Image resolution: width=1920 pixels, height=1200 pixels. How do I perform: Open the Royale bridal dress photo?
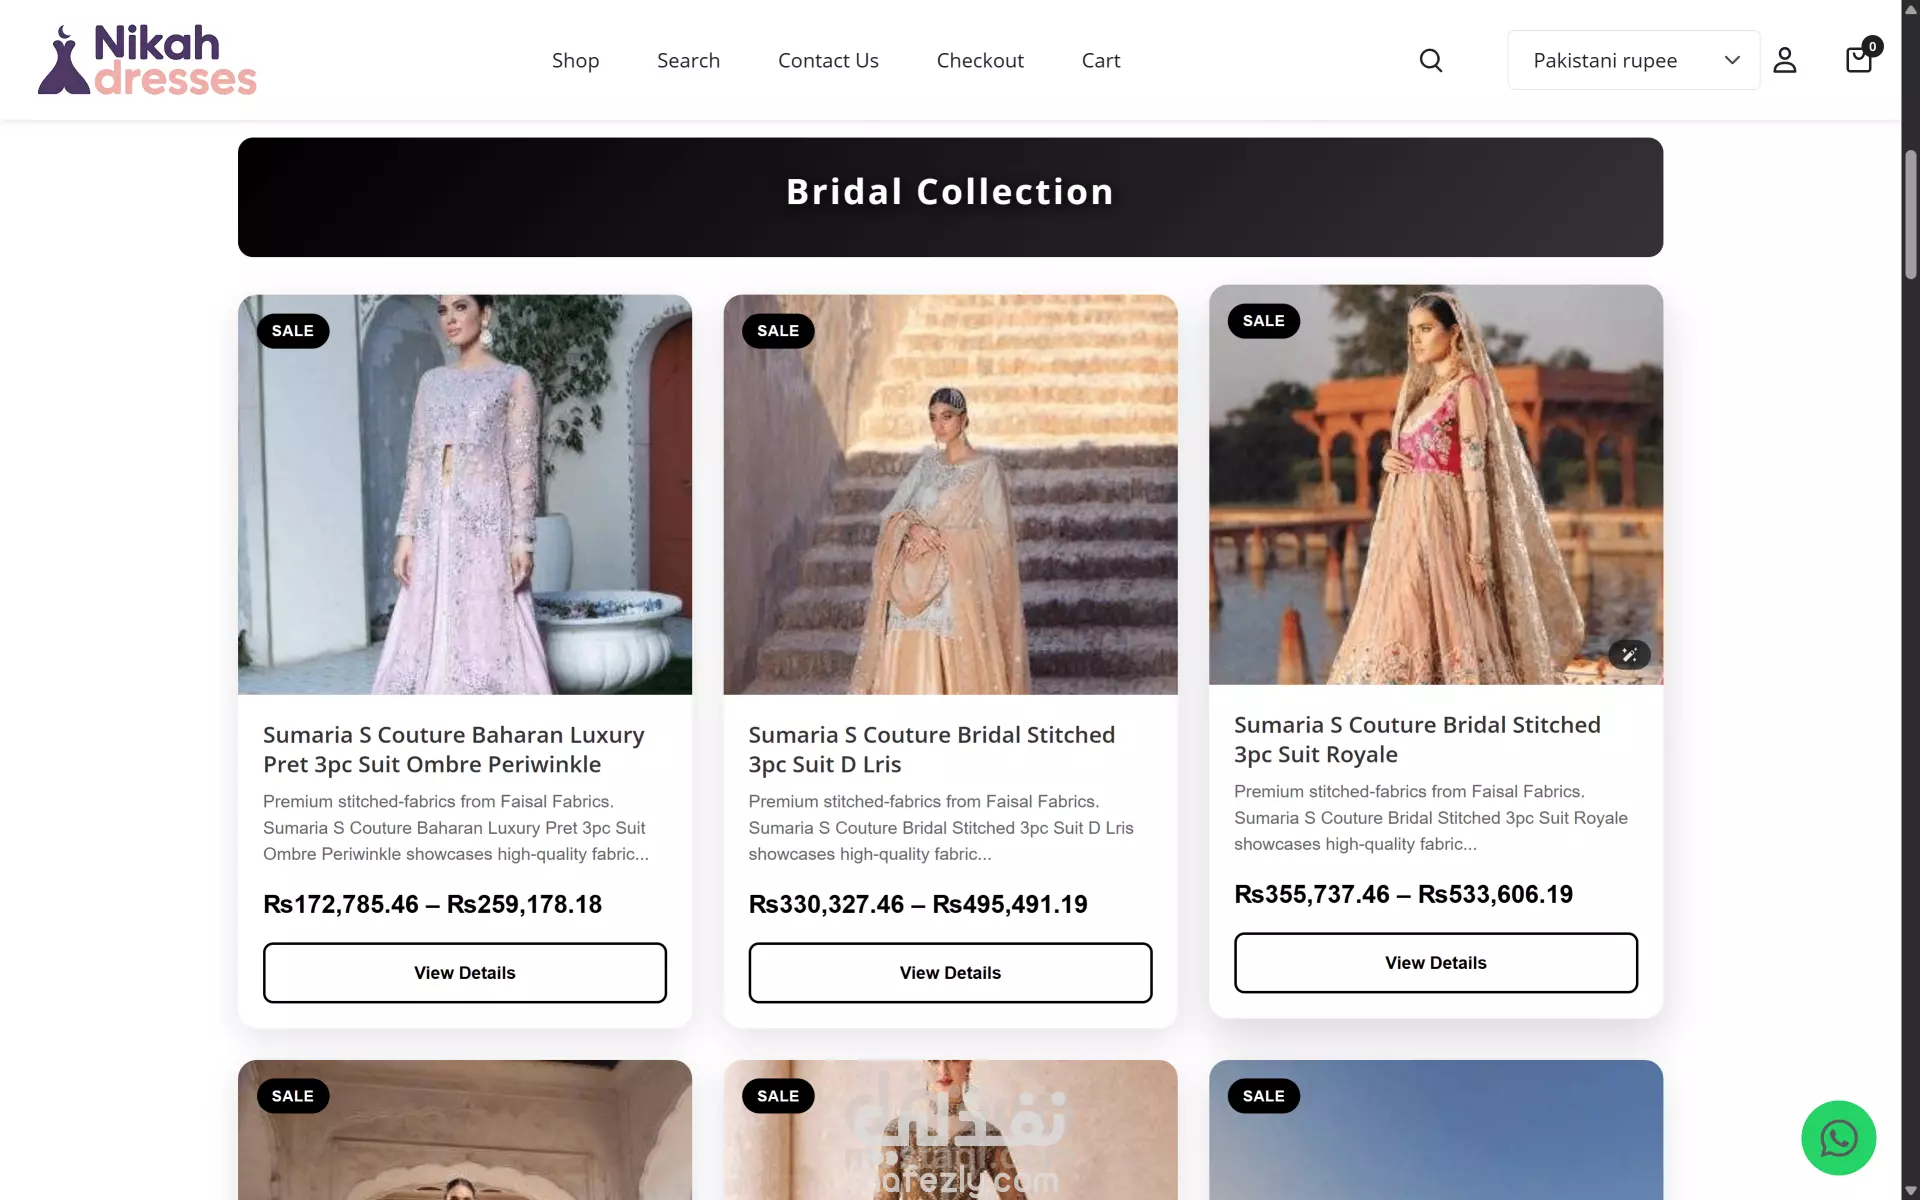click(1436, 484)
